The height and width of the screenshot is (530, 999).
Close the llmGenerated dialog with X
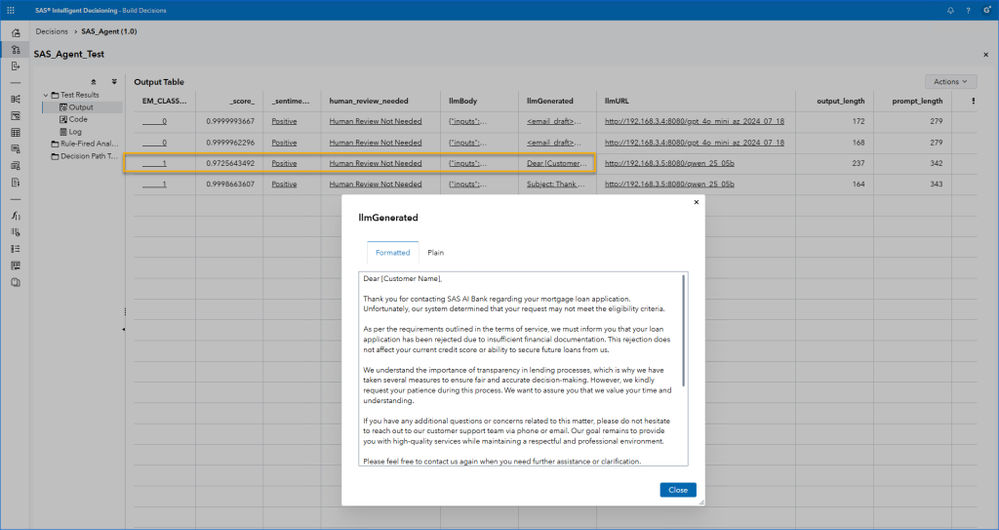696,202
